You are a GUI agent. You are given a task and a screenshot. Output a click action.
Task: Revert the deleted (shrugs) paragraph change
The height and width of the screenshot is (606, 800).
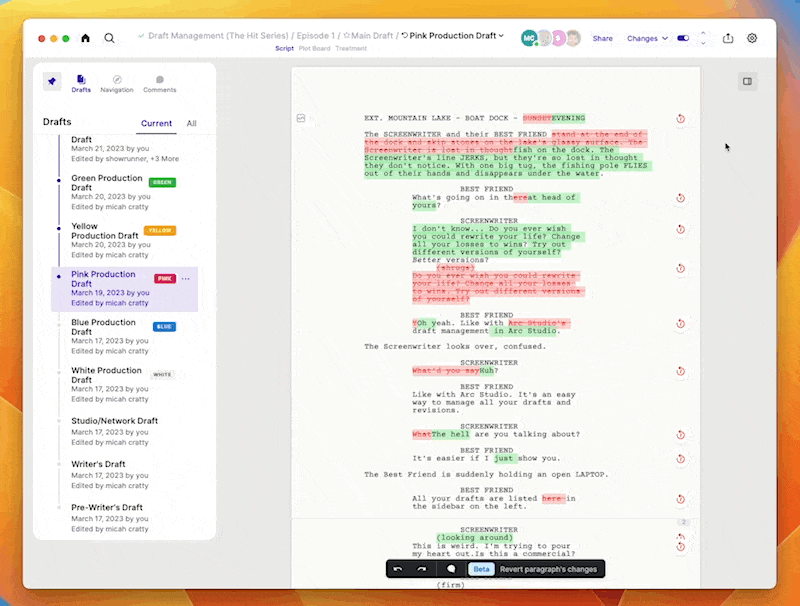[x=681, y=268]
